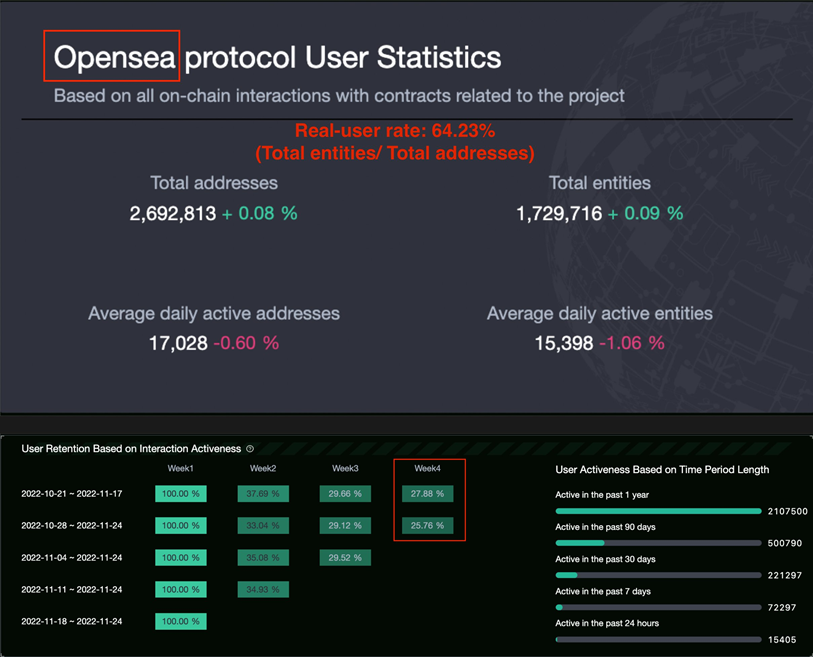The height and width of the screenshot is (657, 813).
Task: Select the 34.93 % retention cell
Action: [x=263, y=589]
